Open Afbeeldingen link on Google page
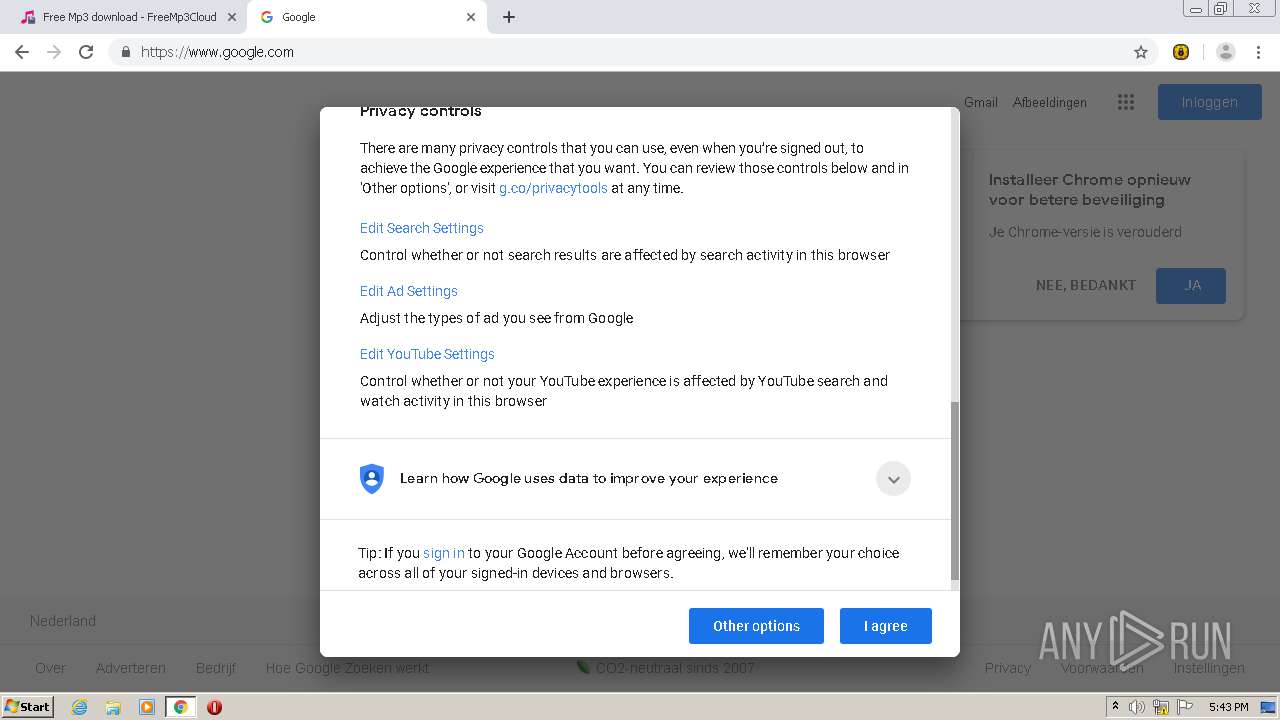 coord(1050,102)
